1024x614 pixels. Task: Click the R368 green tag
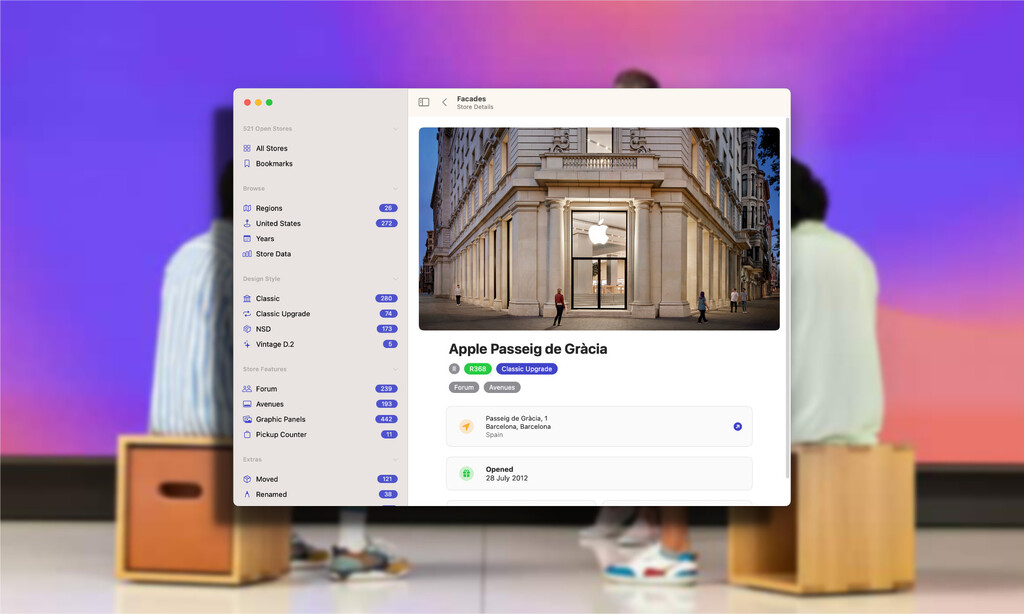pyautogui.click(x=478, y=368)
